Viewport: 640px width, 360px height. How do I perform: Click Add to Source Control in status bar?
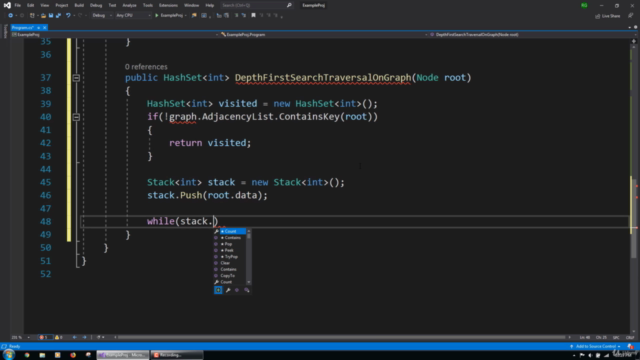596,347
